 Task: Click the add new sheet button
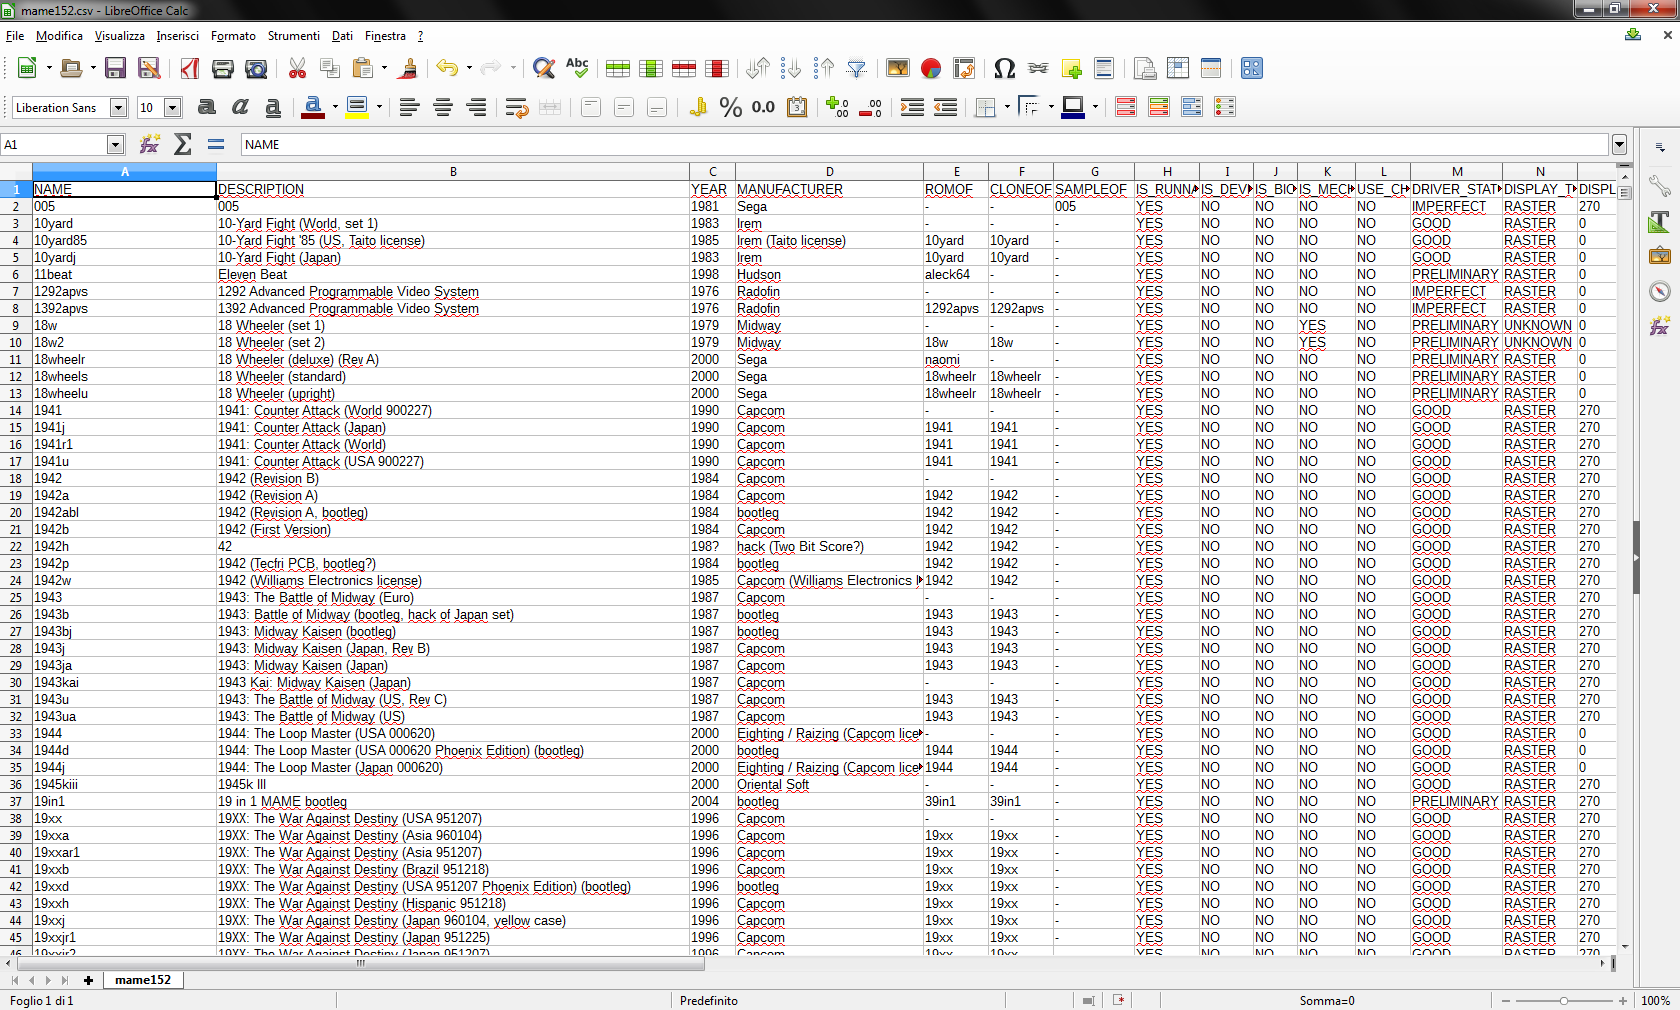[x=88, y=980]
